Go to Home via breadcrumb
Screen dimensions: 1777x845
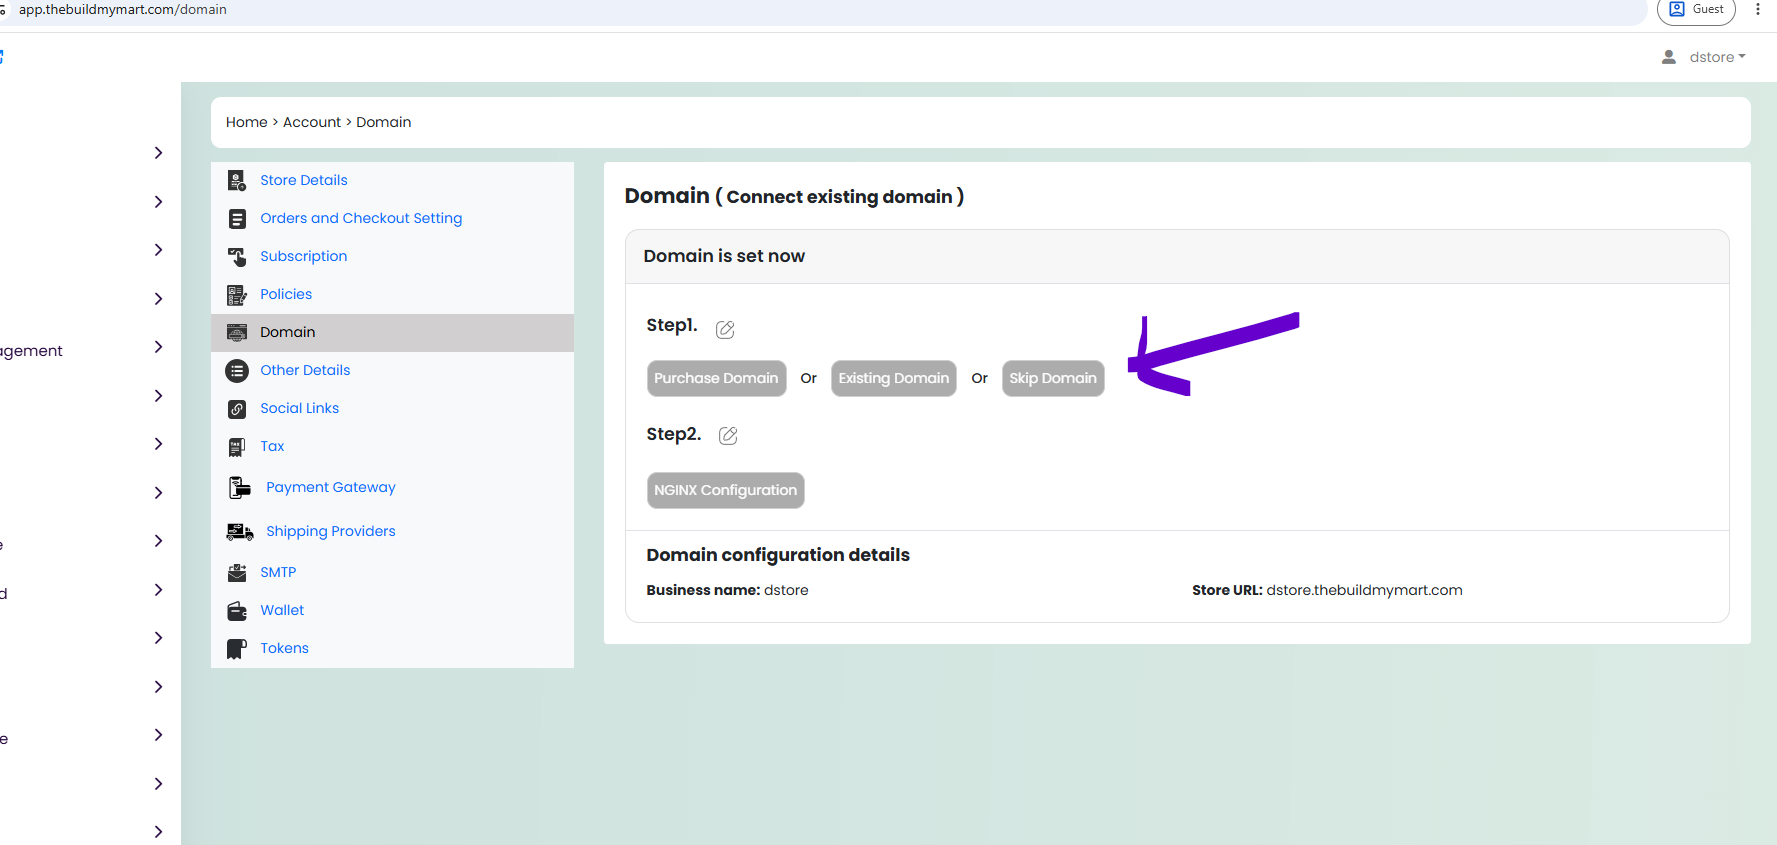[x=246, y=122]
